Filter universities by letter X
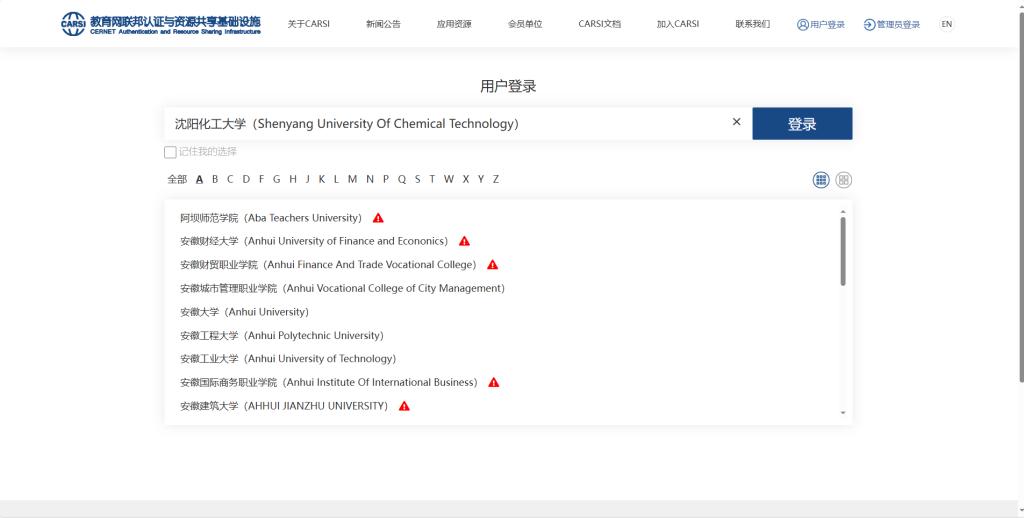 (466, 179)
